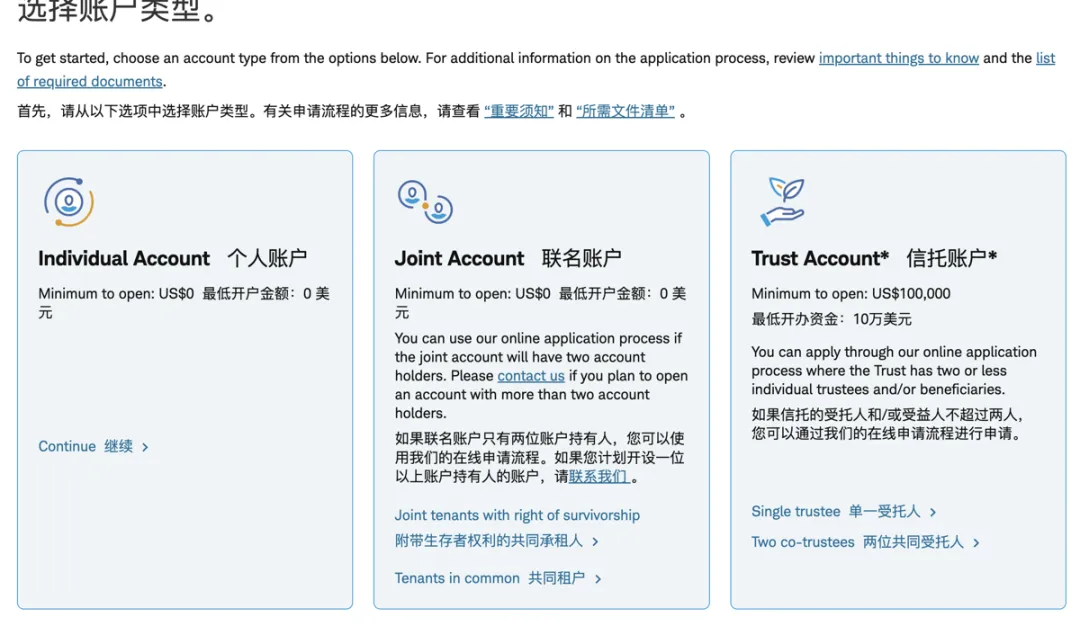
Task: Open the important things to know link
Action: (898, 59)
